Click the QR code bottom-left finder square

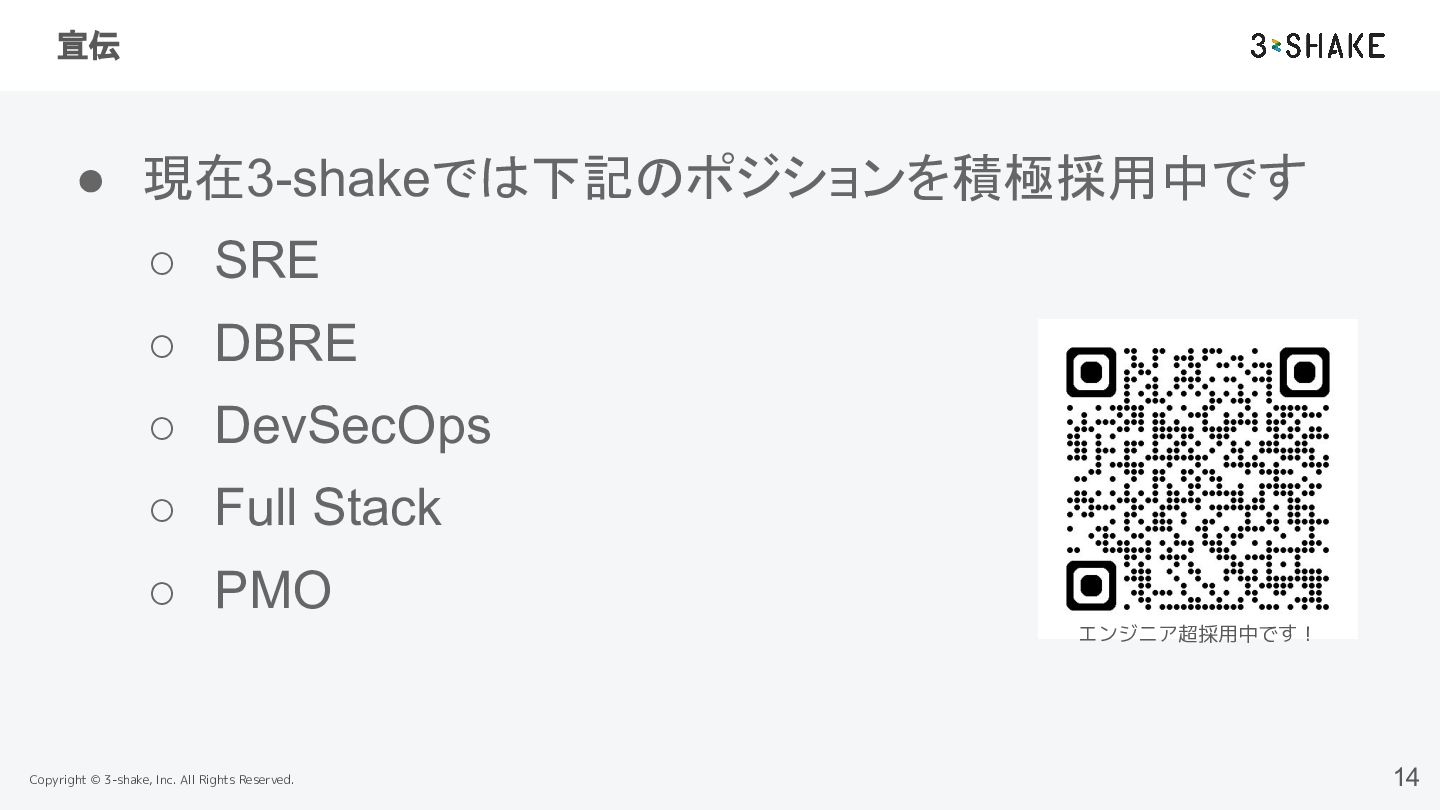coord(1091,585)
